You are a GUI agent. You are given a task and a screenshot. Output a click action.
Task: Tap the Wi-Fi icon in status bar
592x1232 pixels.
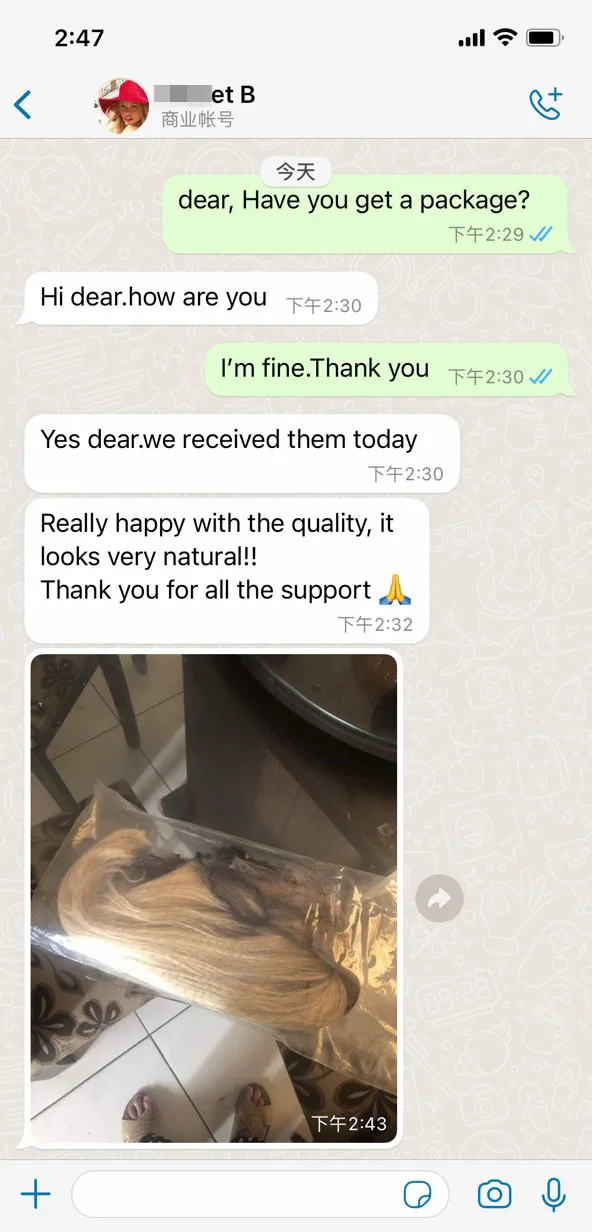click(505, 38)
